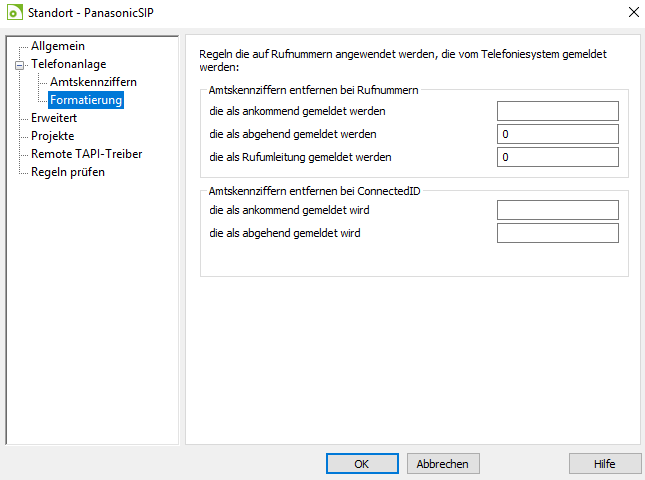Click the abgehend gemeldet werden input field
645x480 pixels.
coord(557,134)
